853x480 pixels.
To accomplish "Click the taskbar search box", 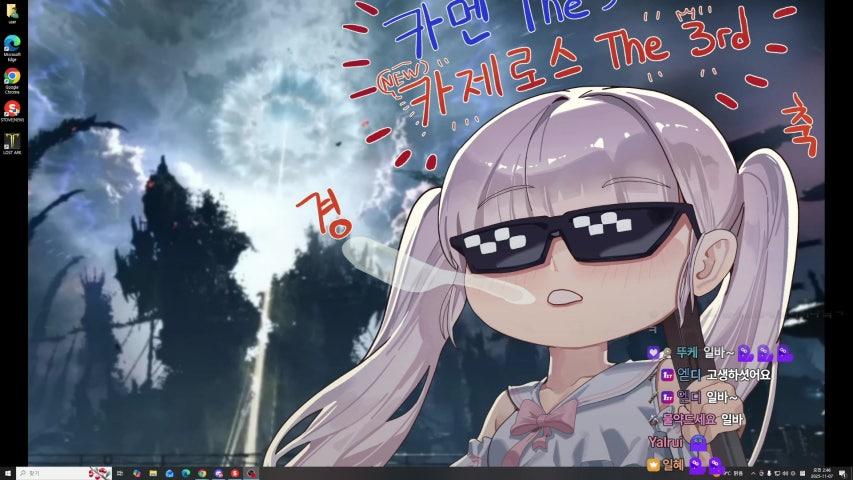I will [64, 473].
